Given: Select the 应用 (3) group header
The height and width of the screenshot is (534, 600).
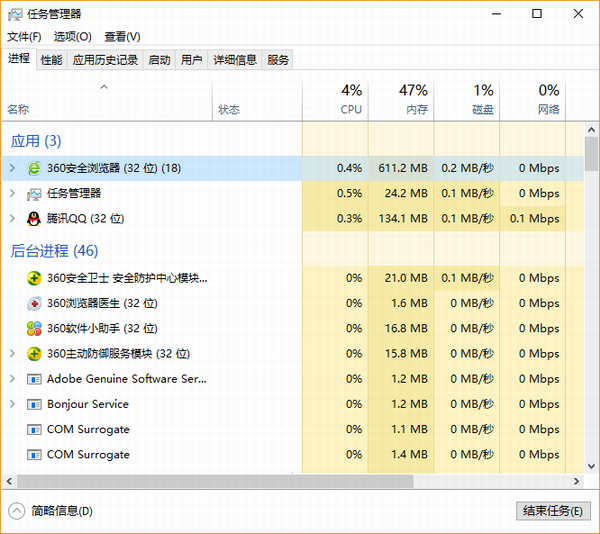Looking at the screenshot, I should tap(36, 141).
